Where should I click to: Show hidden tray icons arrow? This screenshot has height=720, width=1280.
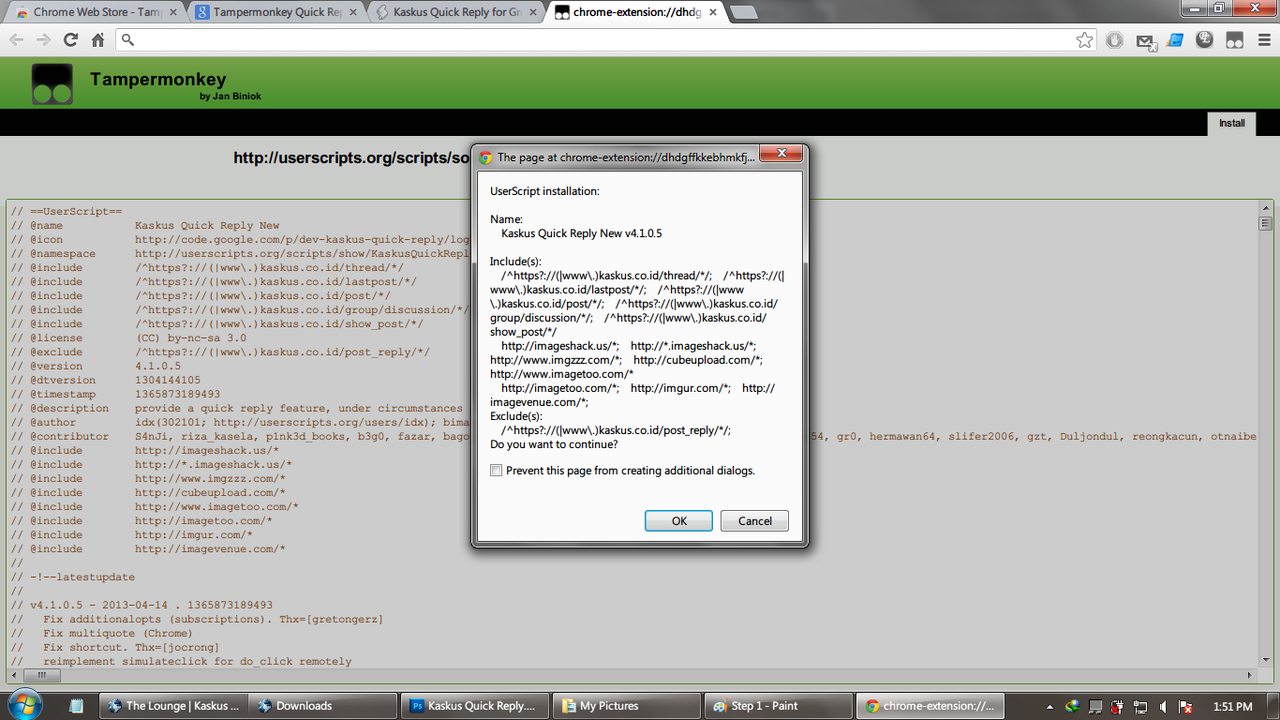pos(1050,706)
